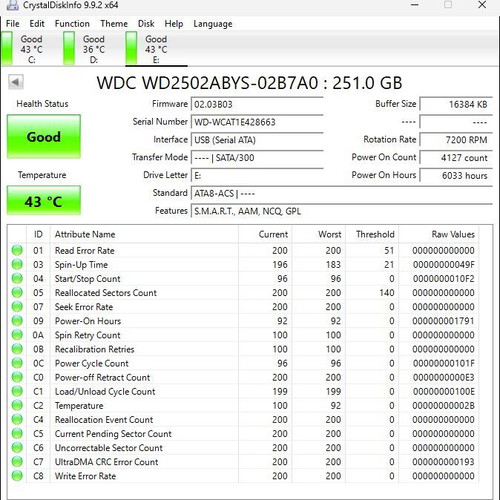Click green status dot for Power Cycle Count

point(17,363)
